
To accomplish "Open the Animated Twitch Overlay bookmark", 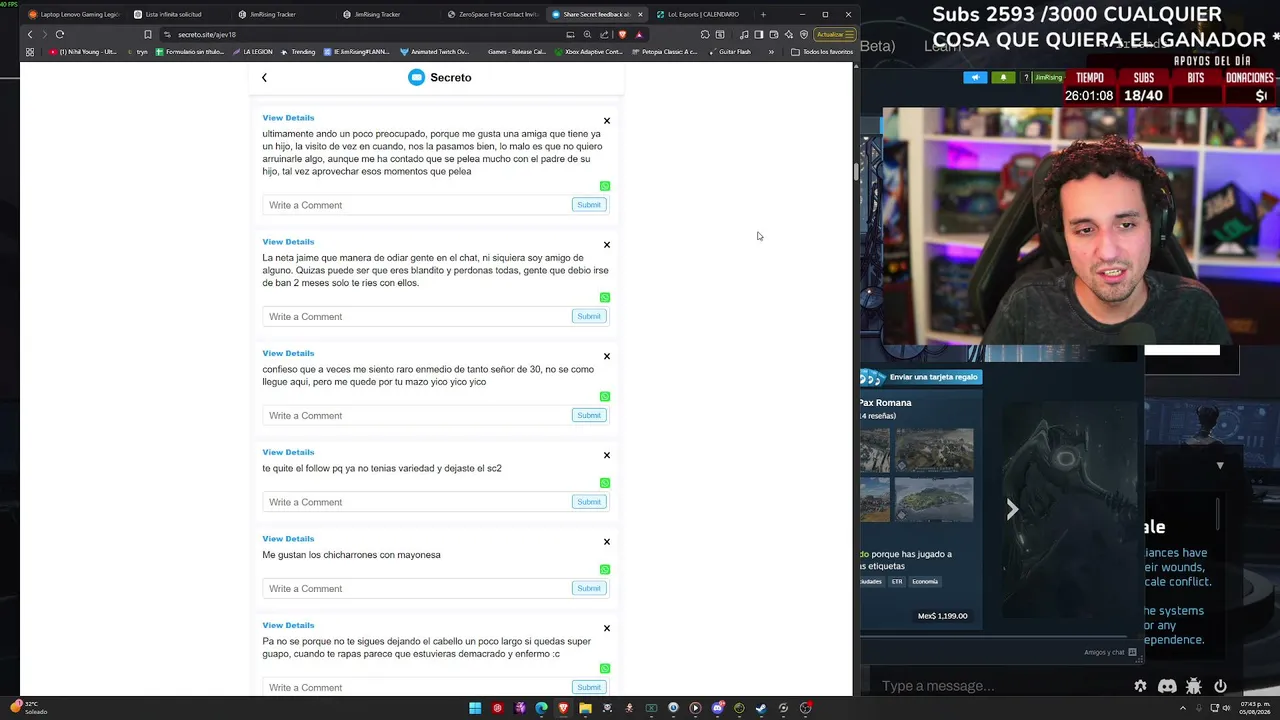I will (435, 52).
